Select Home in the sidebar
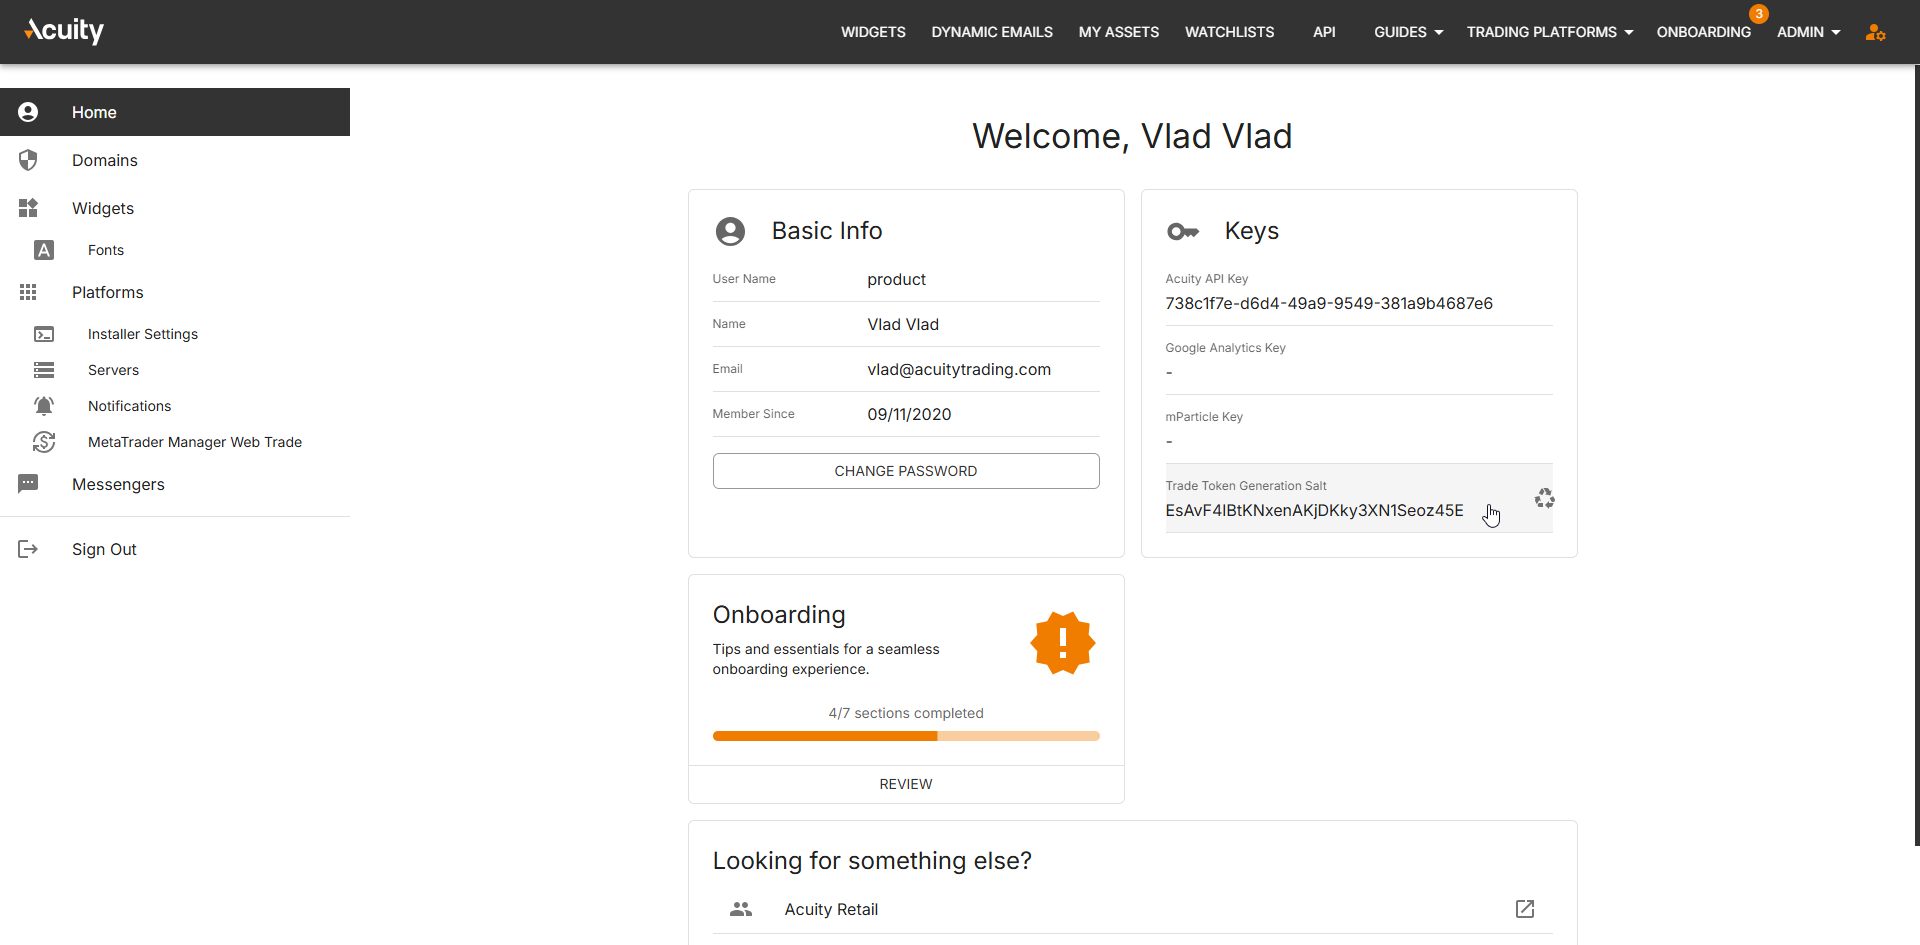 click(x=175, y=112)
